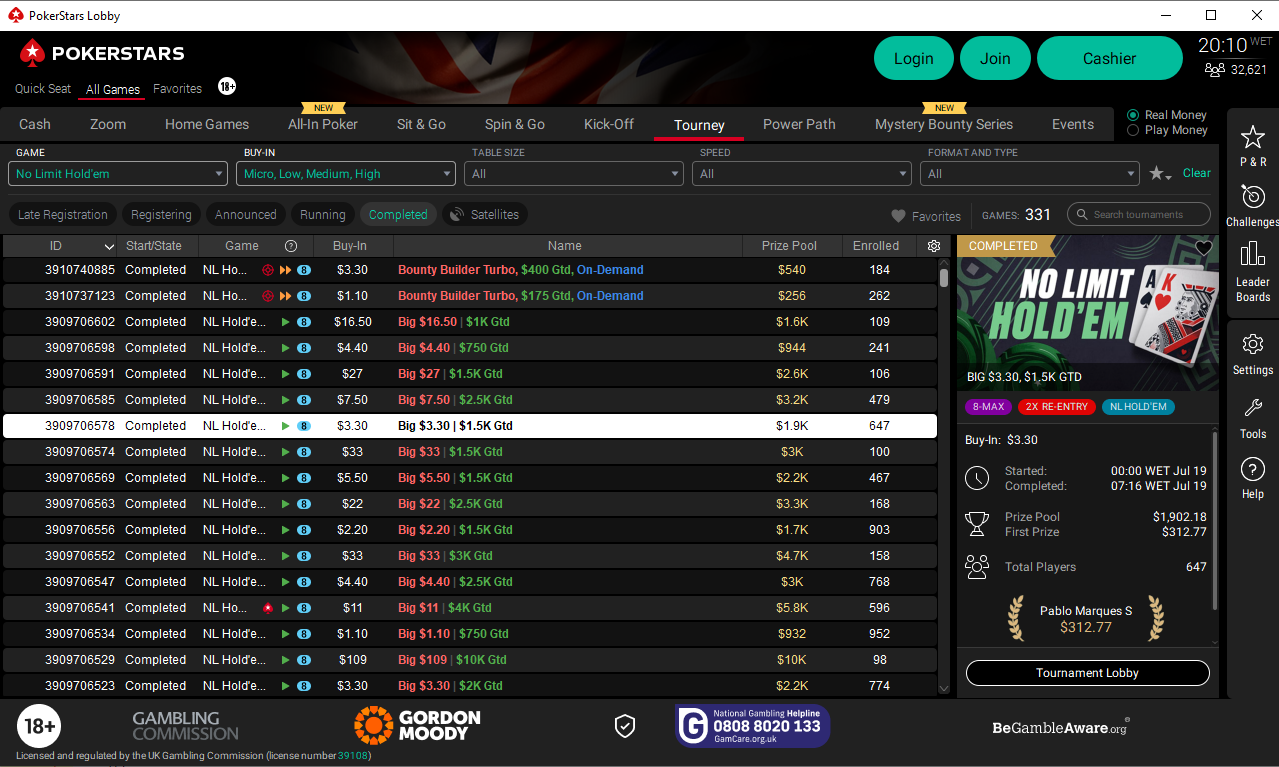Toggle the Announced filter

(245, 214)
